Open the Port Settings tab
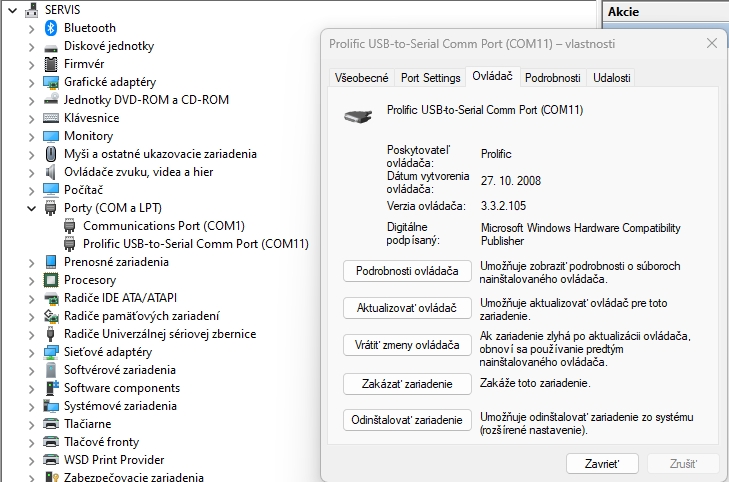This screenshot has width=729, height=482. [431, 78]
